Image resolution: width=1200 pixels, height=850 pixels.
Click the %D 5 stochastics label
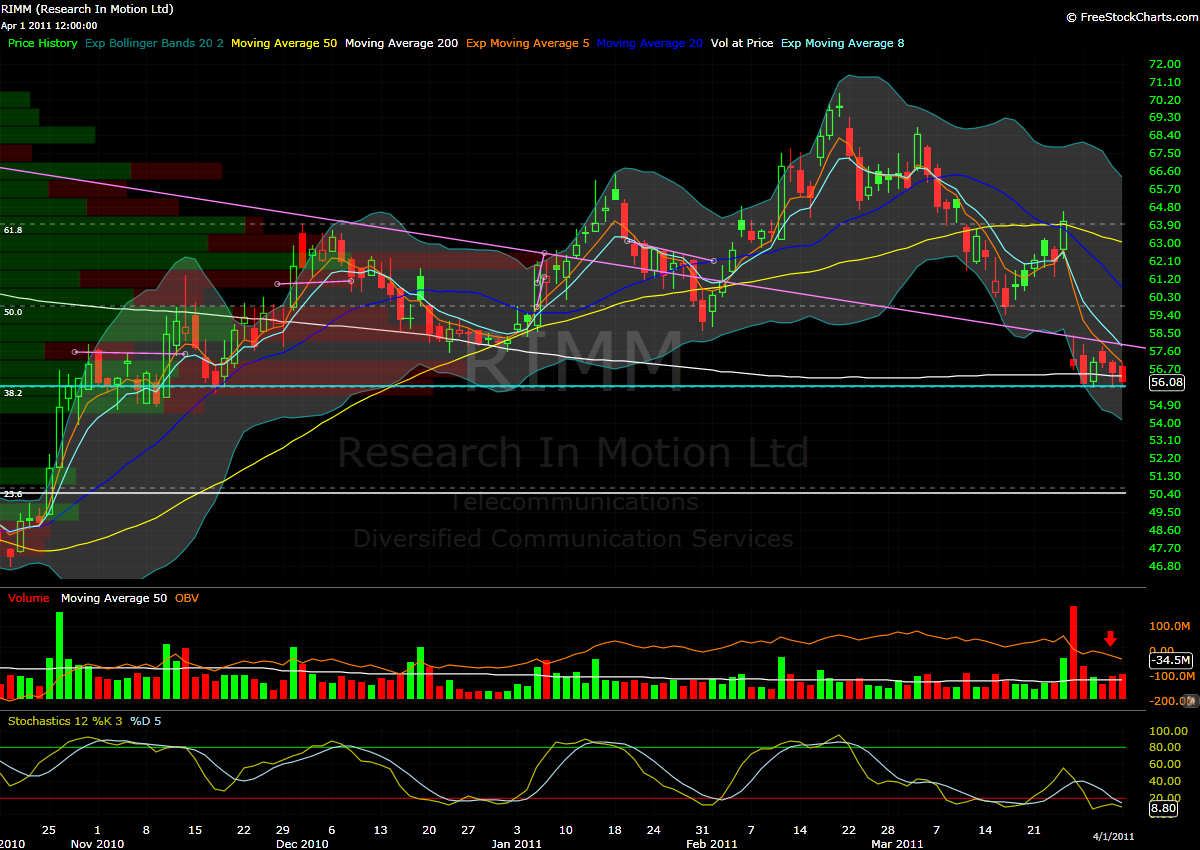tap(146, 720)
